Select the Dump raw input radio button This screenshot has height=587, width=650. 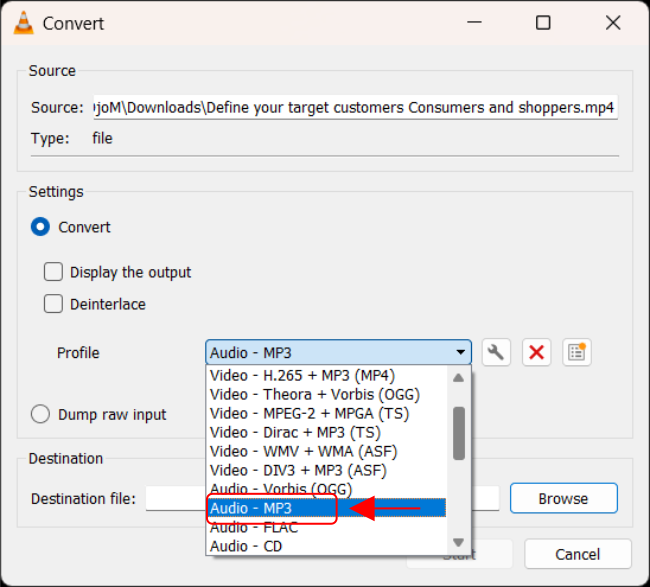click(x=40, y=414)
